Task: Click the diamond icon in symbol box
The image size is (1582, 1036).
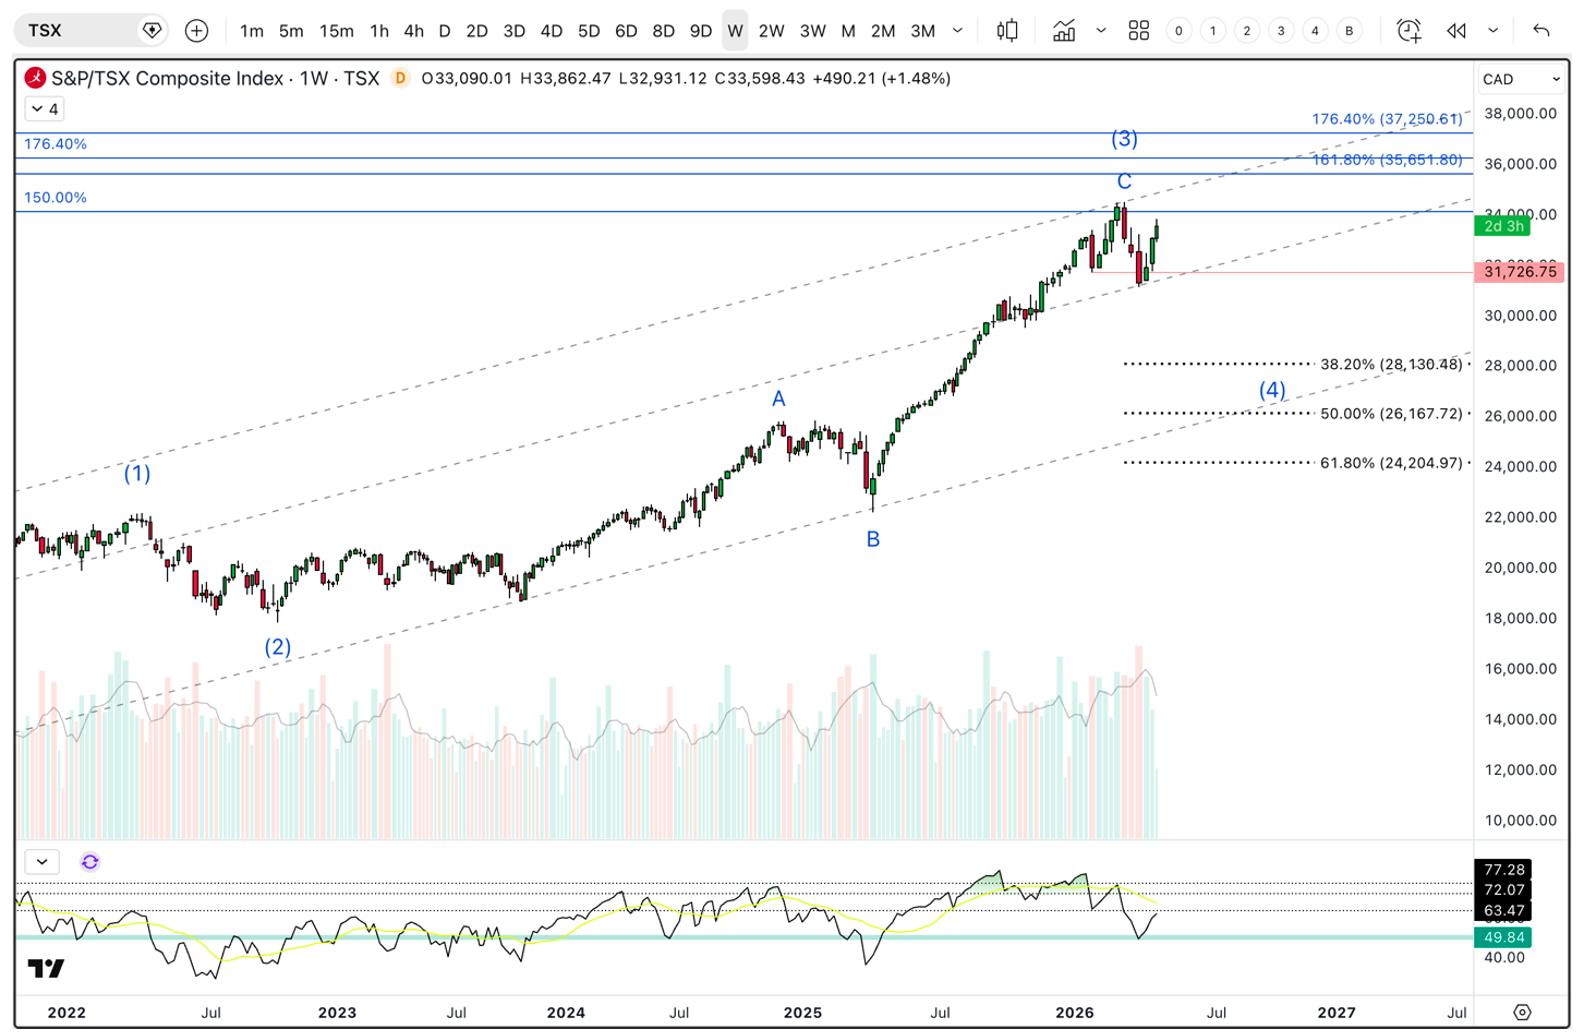Action: coord(151,30)
